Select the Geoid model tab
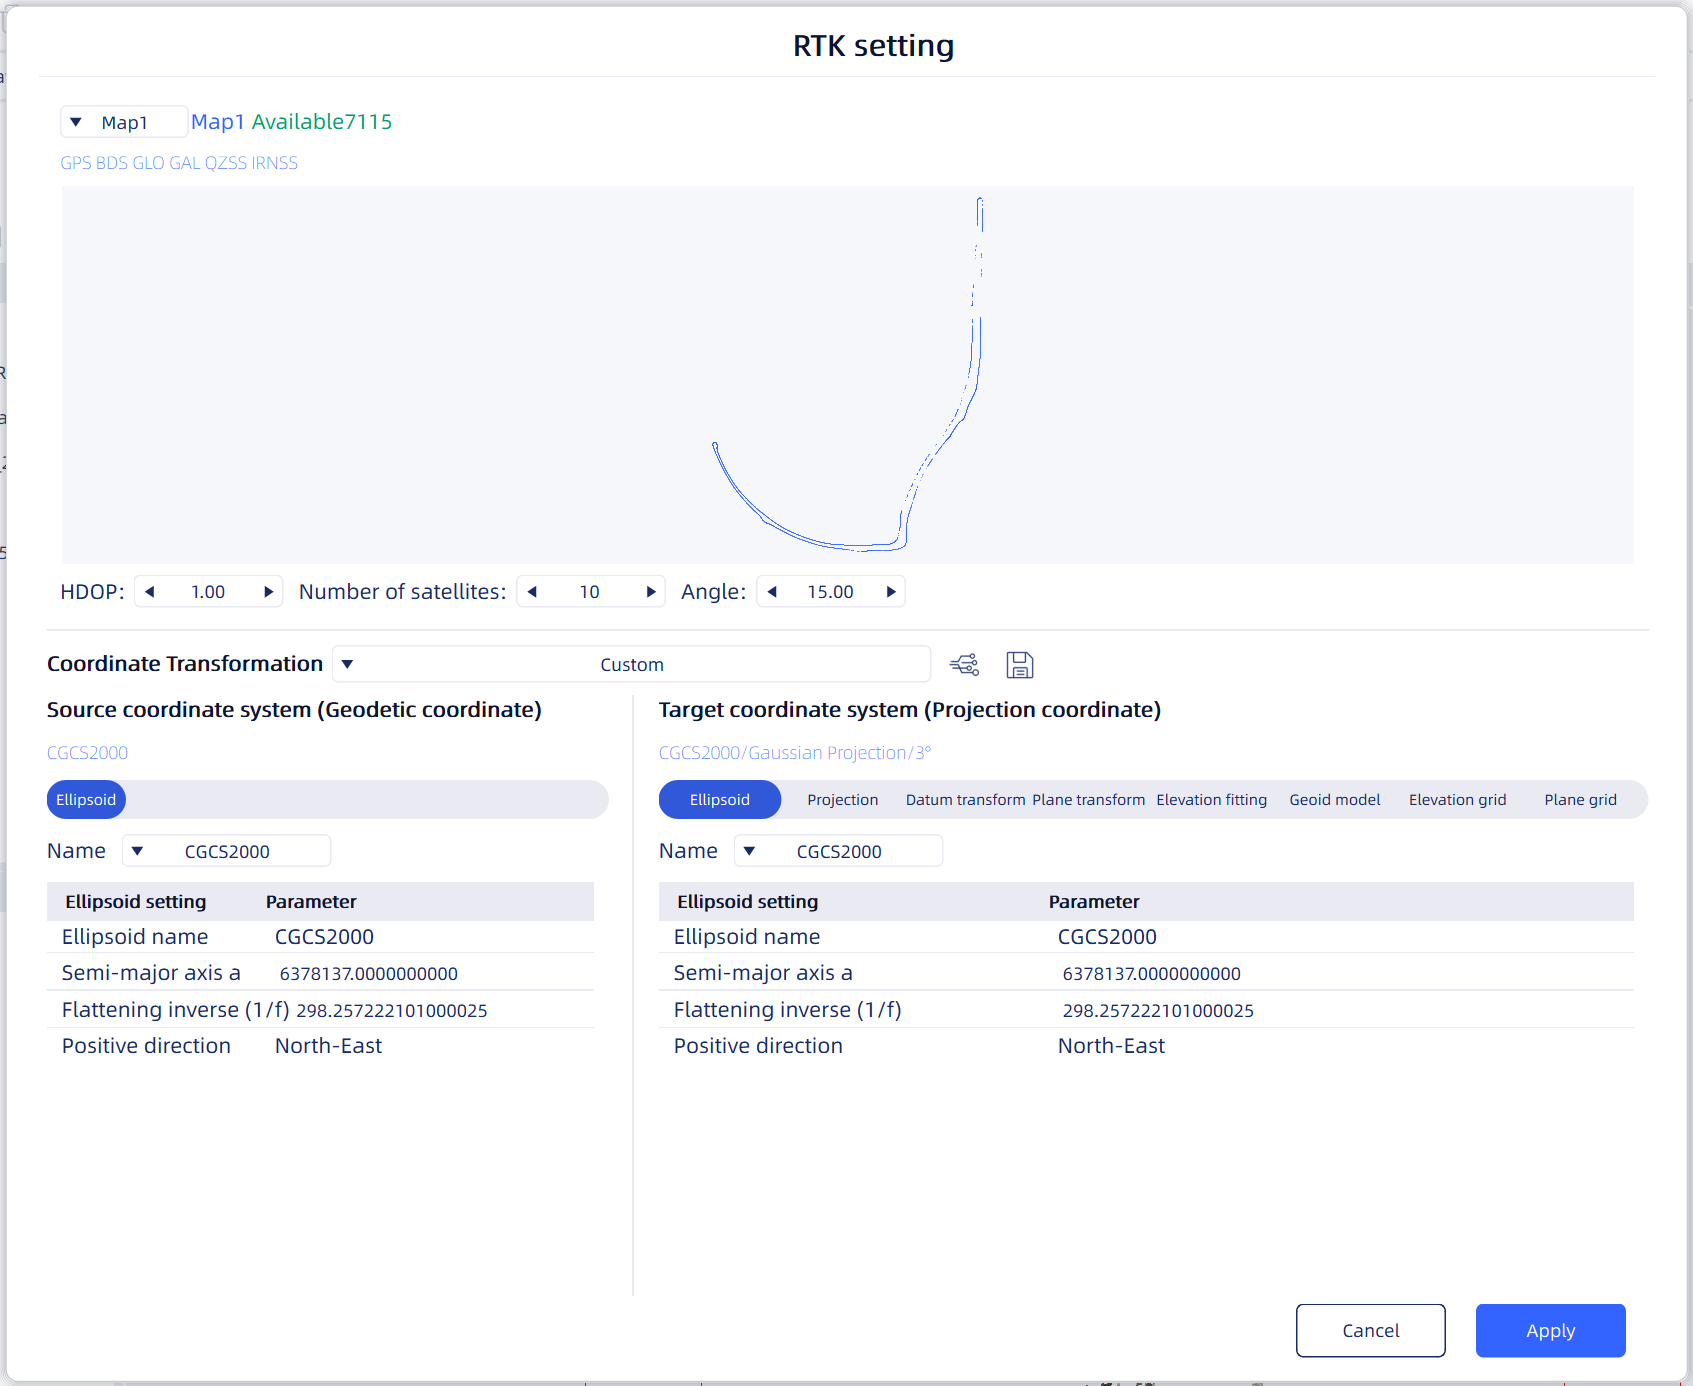This screenshot has height=1386, width=1693. pyautogui.click(x=1335, y=800)
